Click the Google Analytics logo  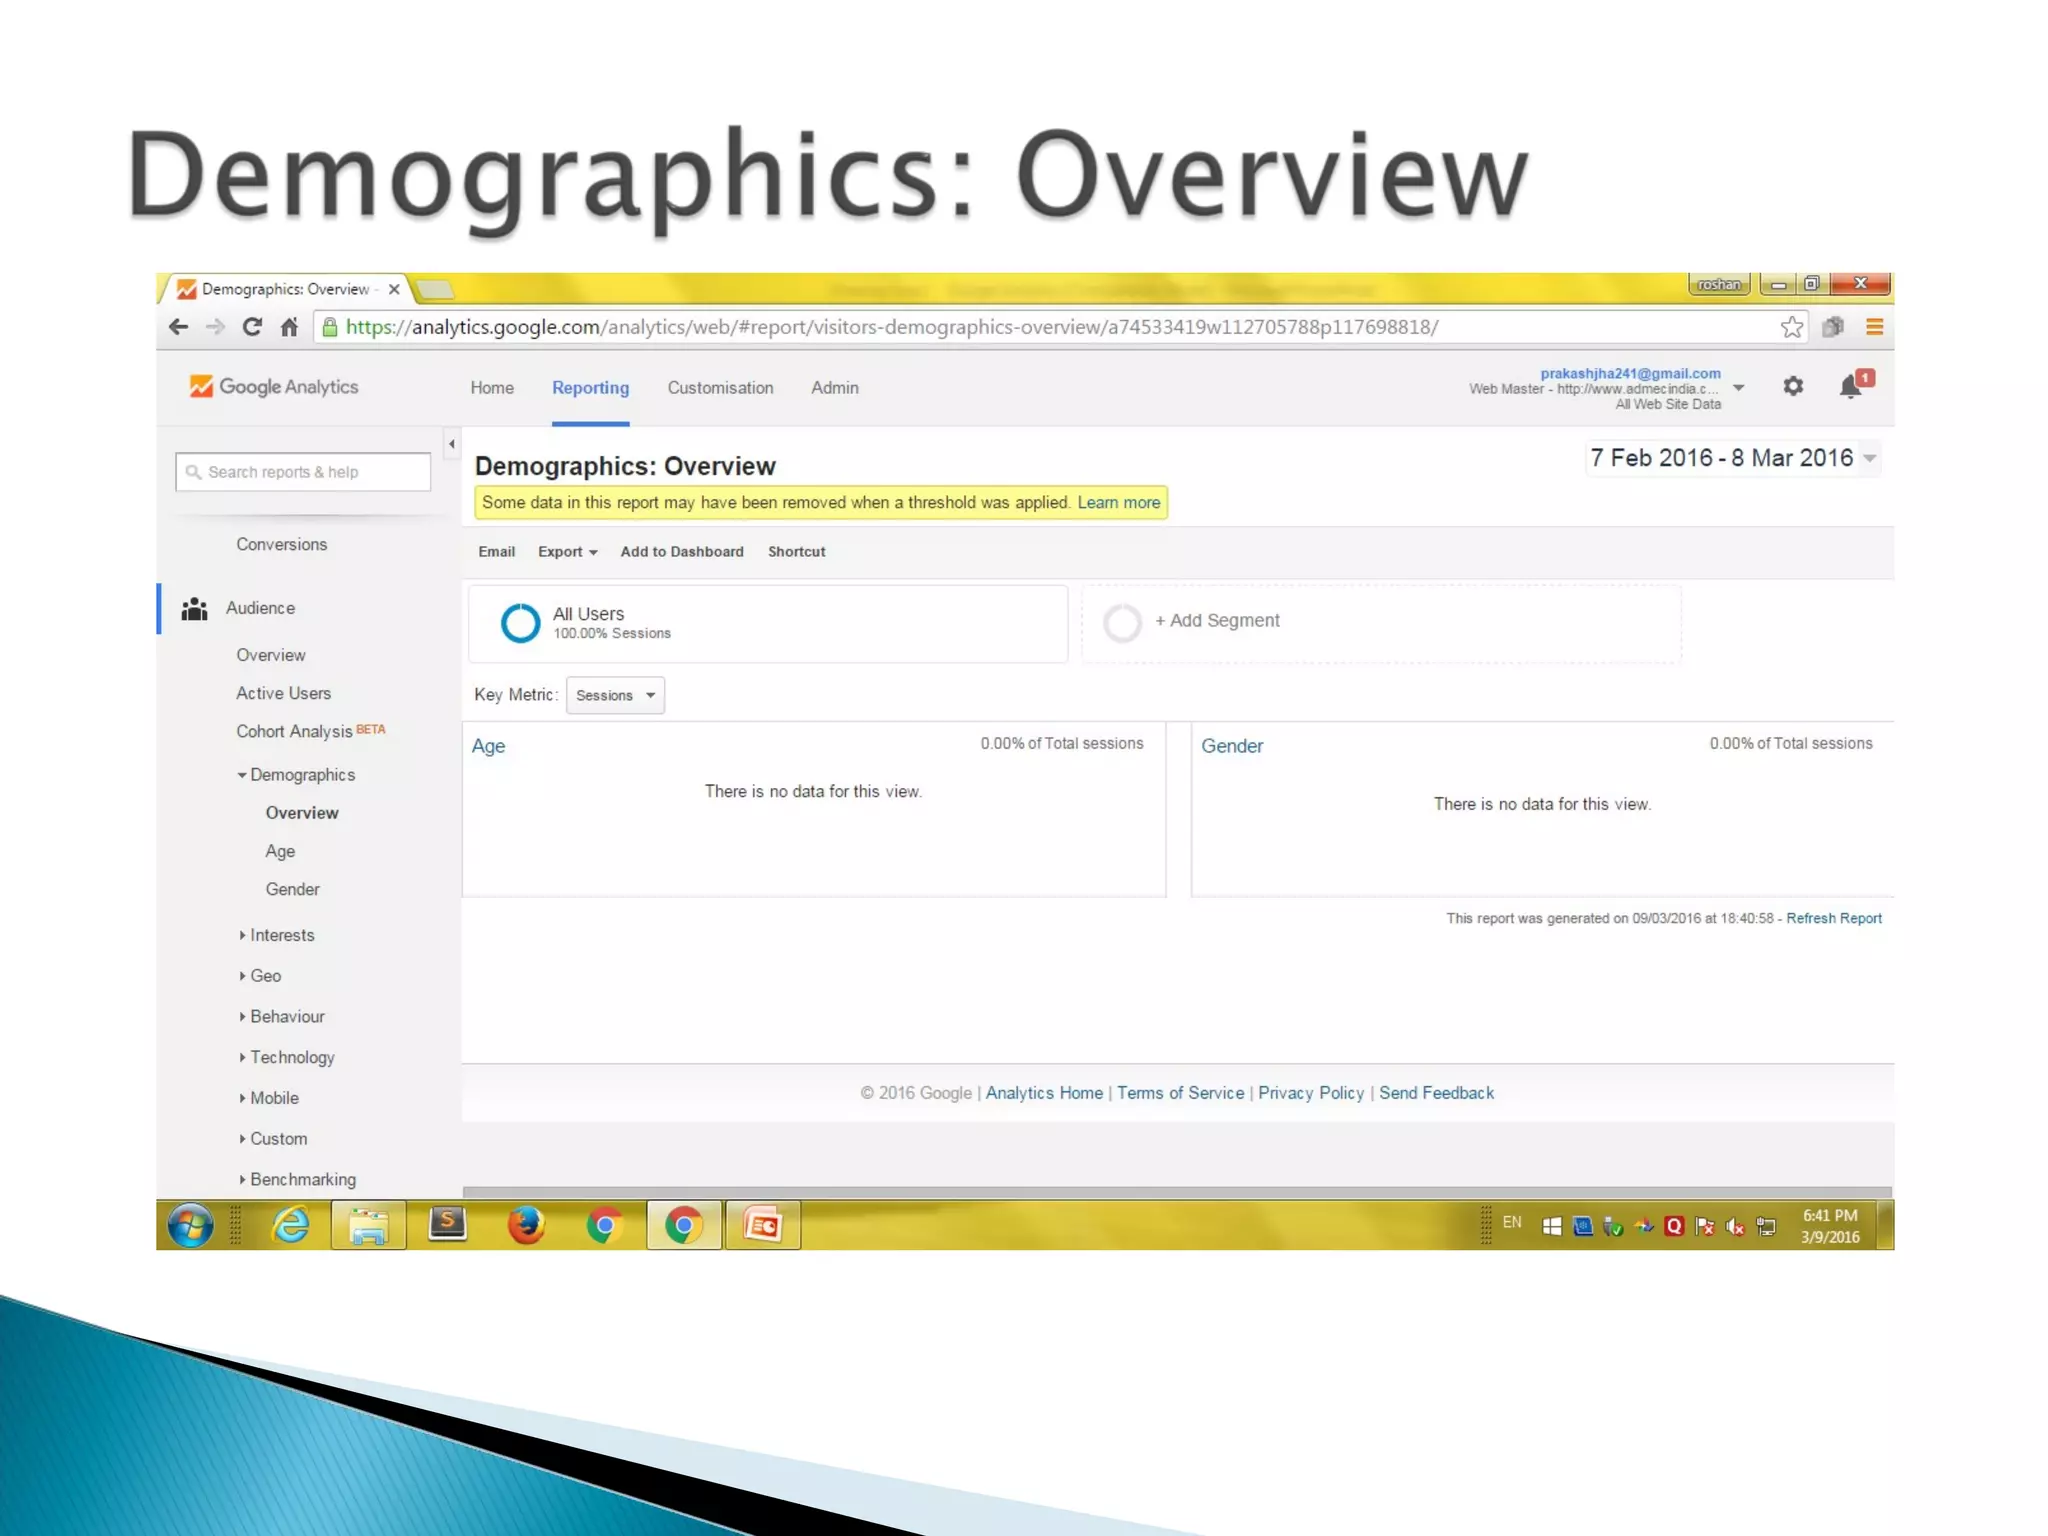coord(274,387)
